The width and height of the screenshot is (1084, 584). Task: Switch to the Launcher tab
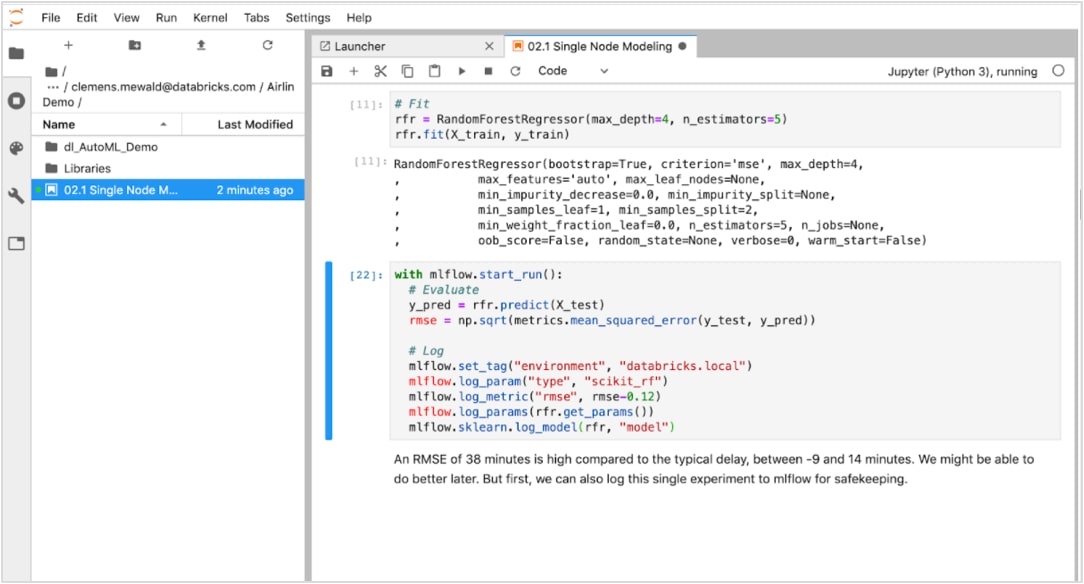tap(360, 46)
